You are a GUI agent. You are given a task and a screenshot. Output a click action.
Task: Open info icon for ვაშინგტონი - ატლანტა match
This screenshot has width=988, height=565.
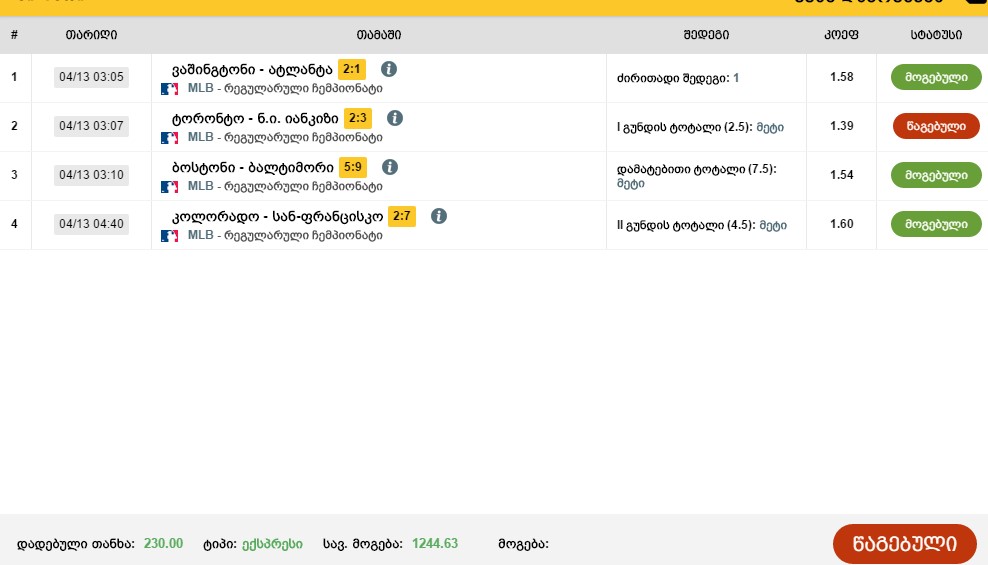389,69
